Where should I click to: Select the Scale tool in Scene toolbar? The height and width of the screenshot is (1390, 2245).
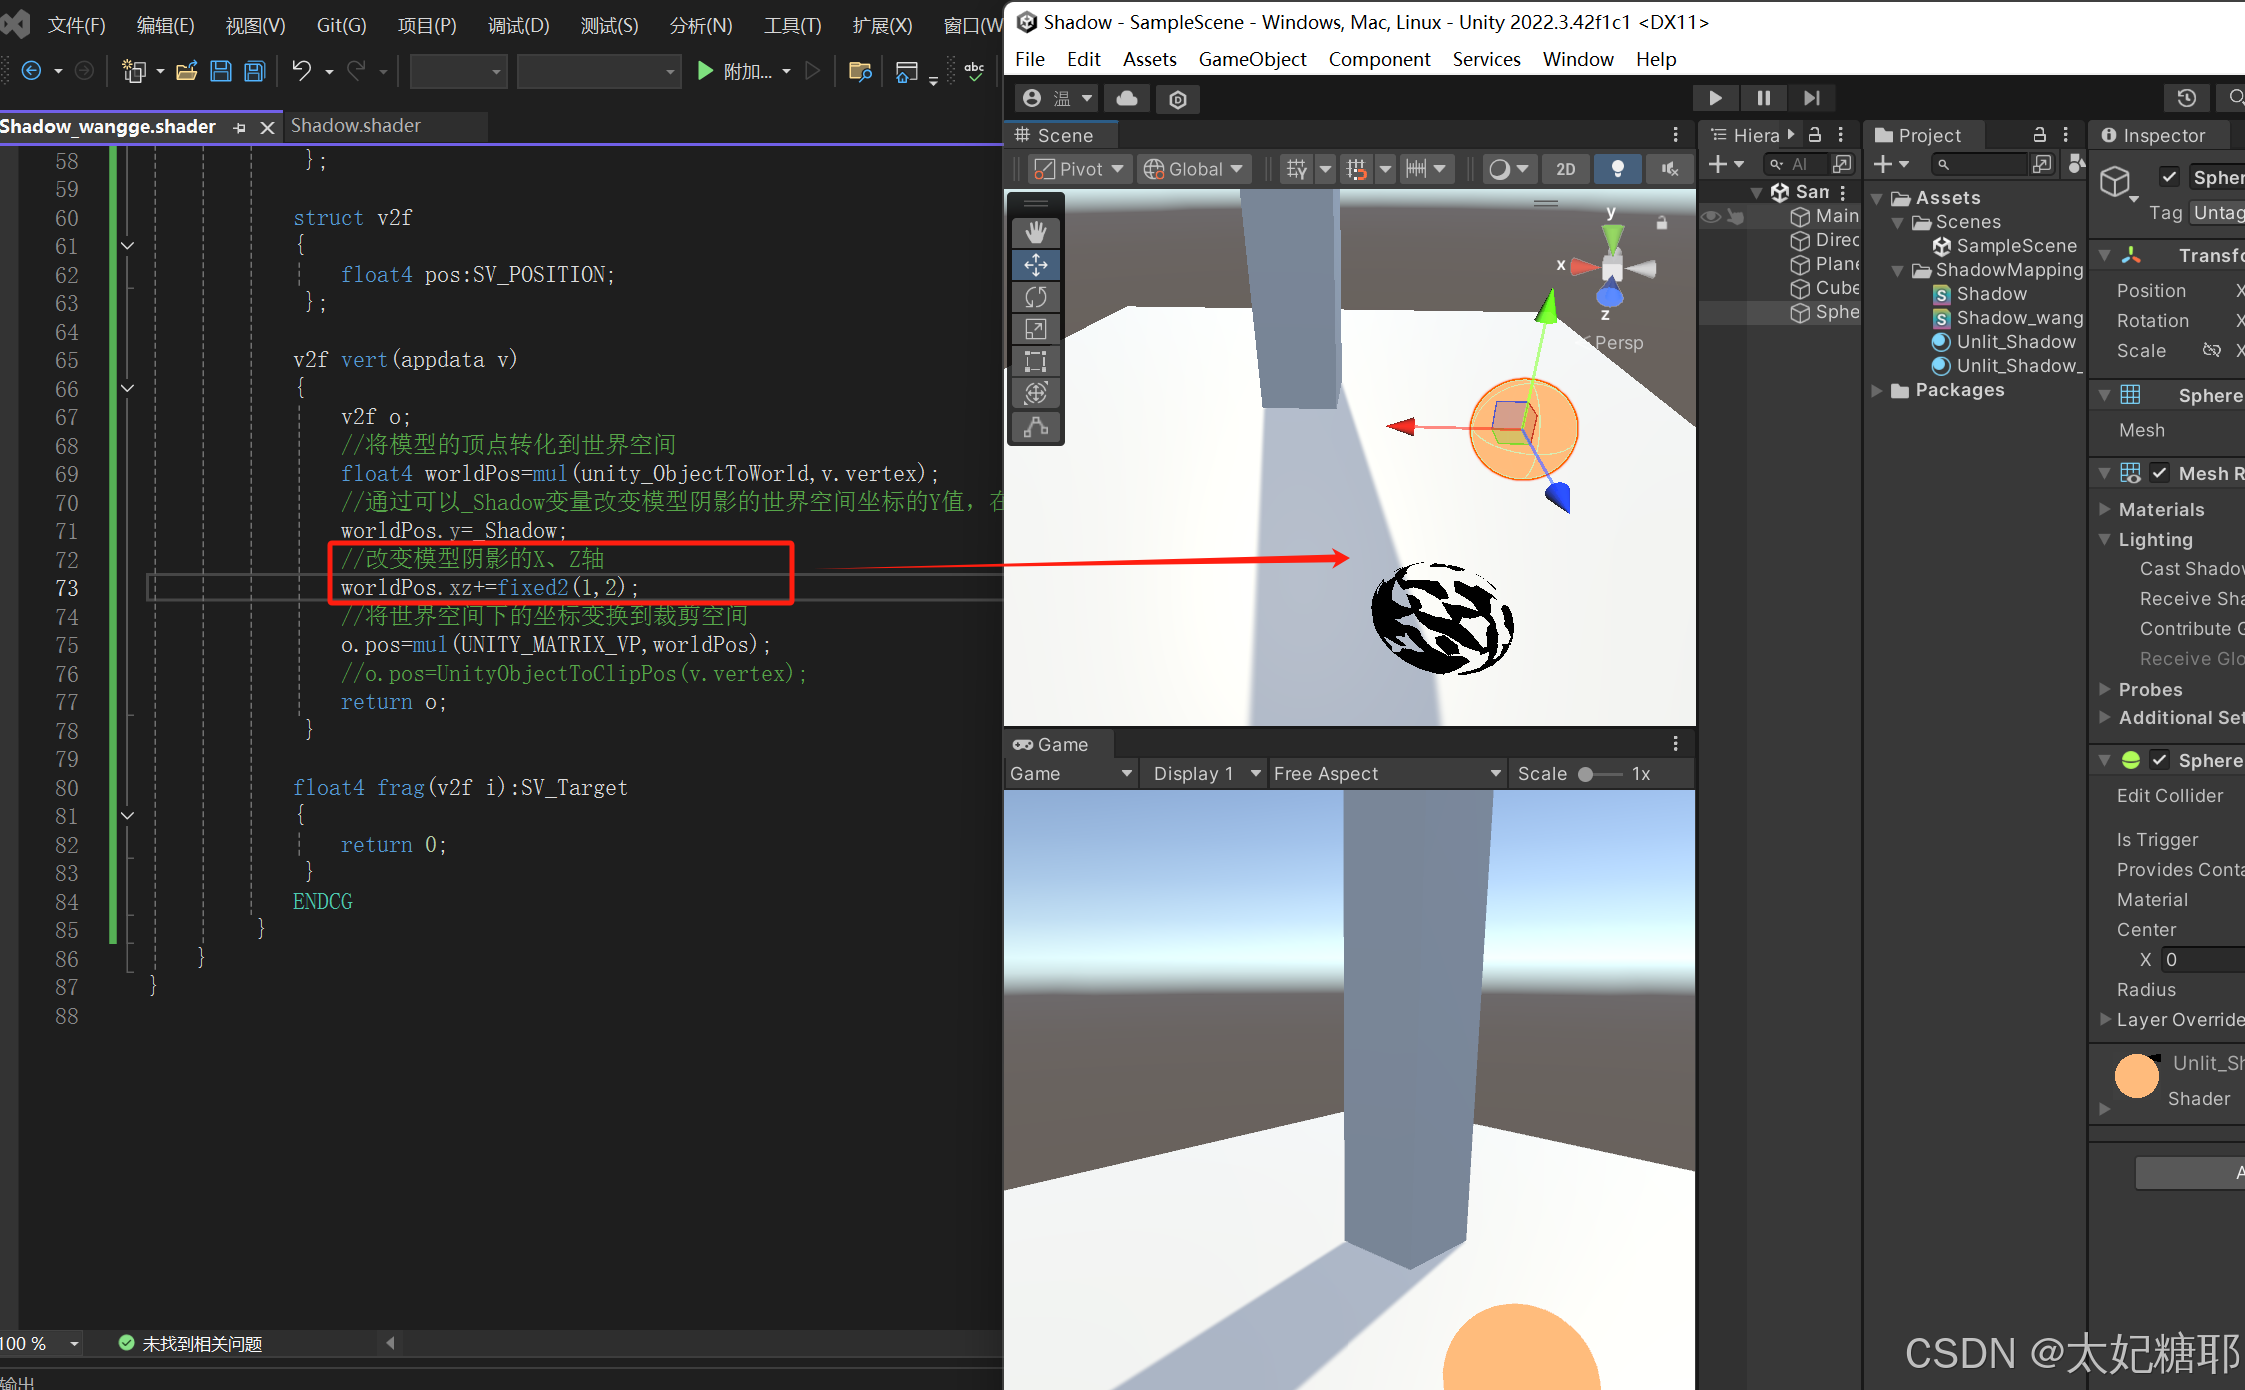1036,329
